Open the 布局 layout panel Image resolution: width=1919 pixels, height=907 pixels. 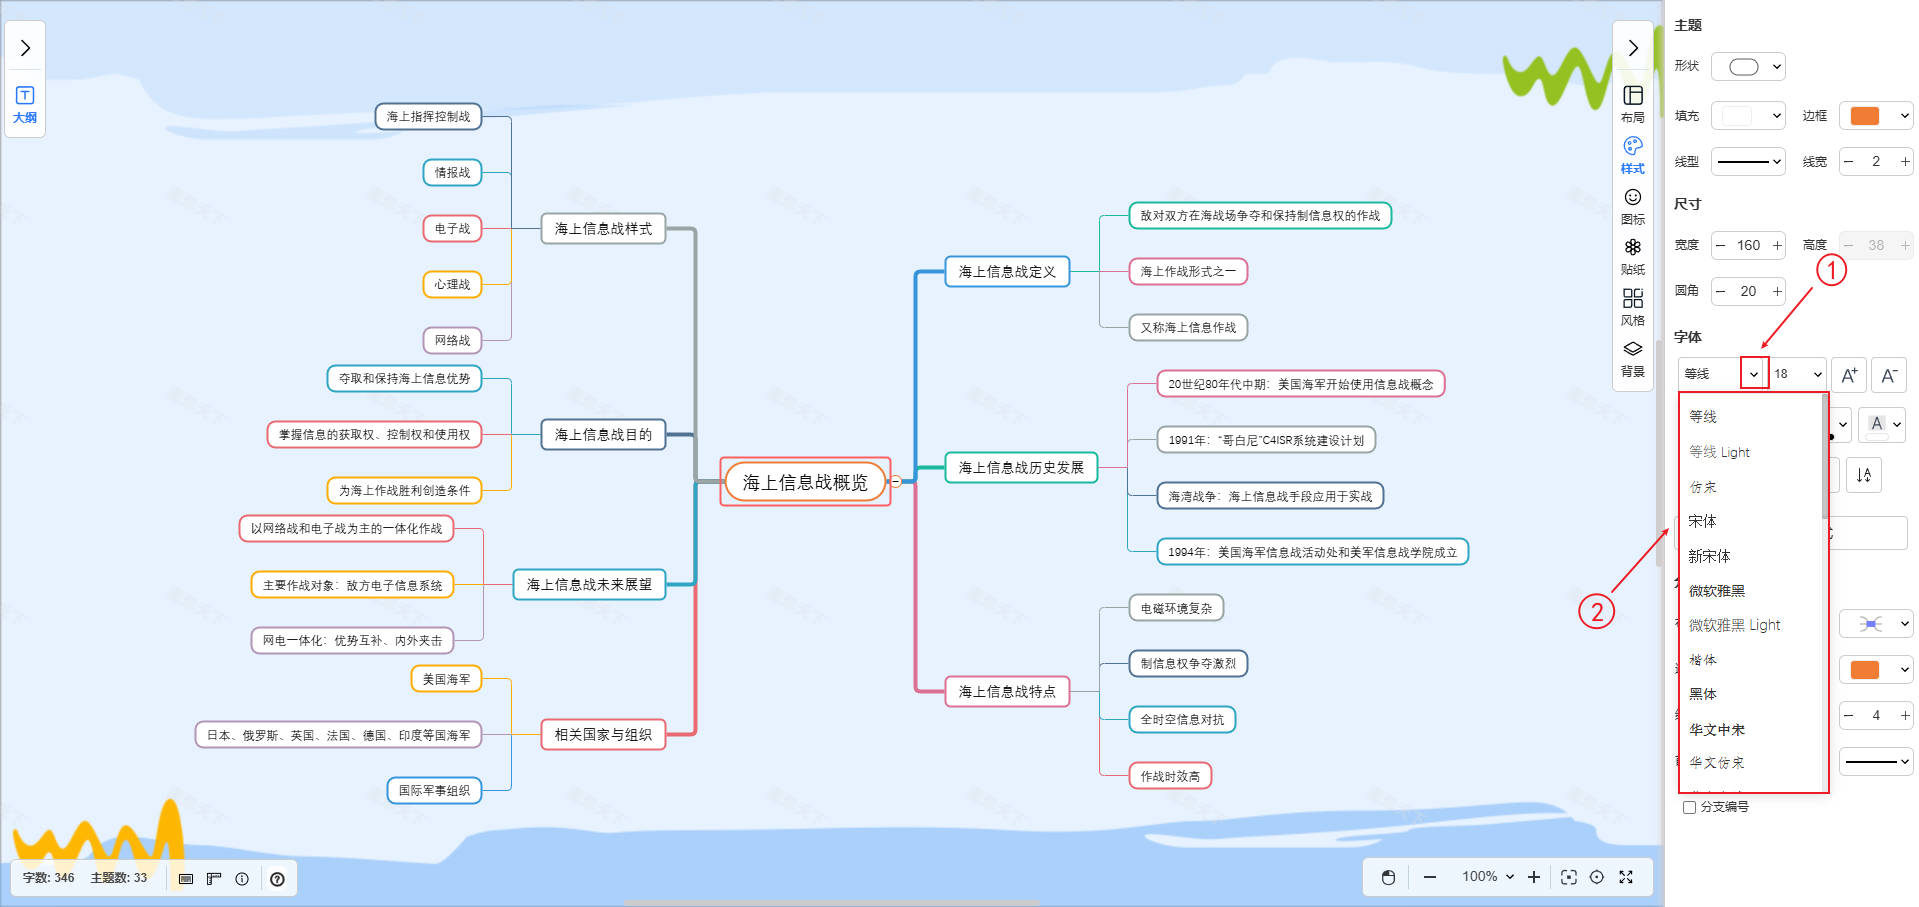coord(1632,103)
